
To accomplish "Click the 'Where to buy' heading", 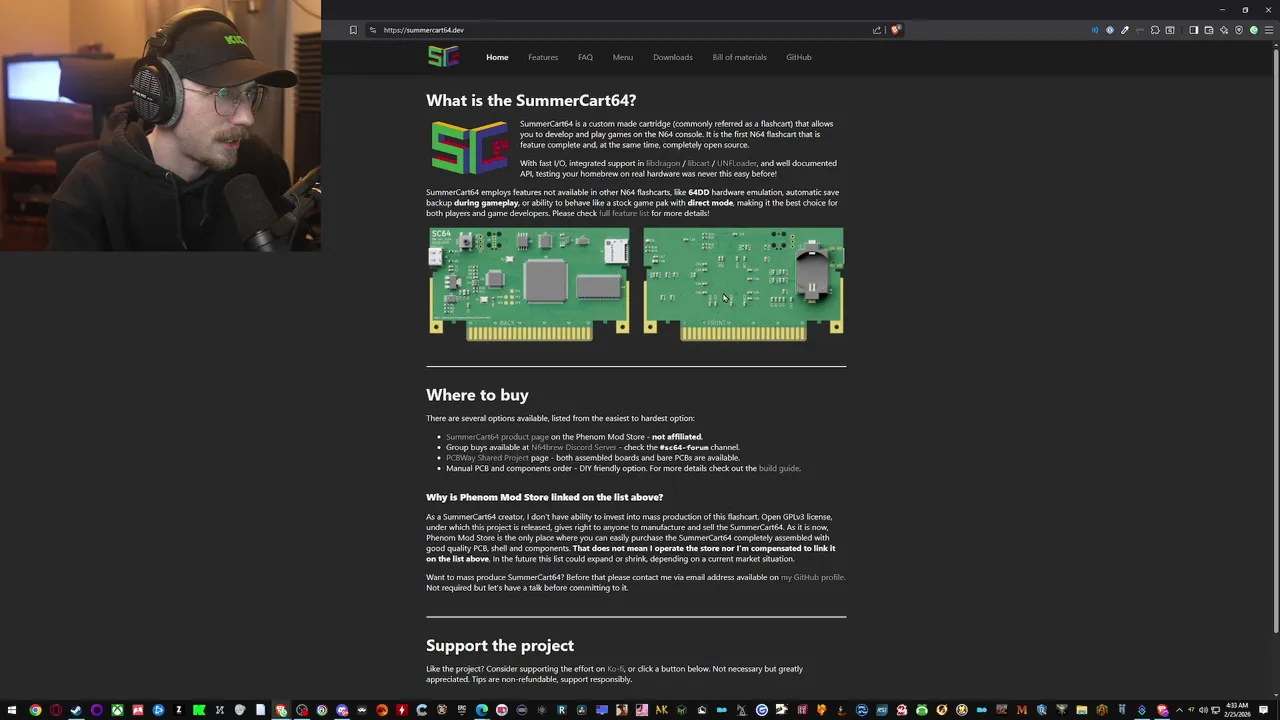I will 477,395.
